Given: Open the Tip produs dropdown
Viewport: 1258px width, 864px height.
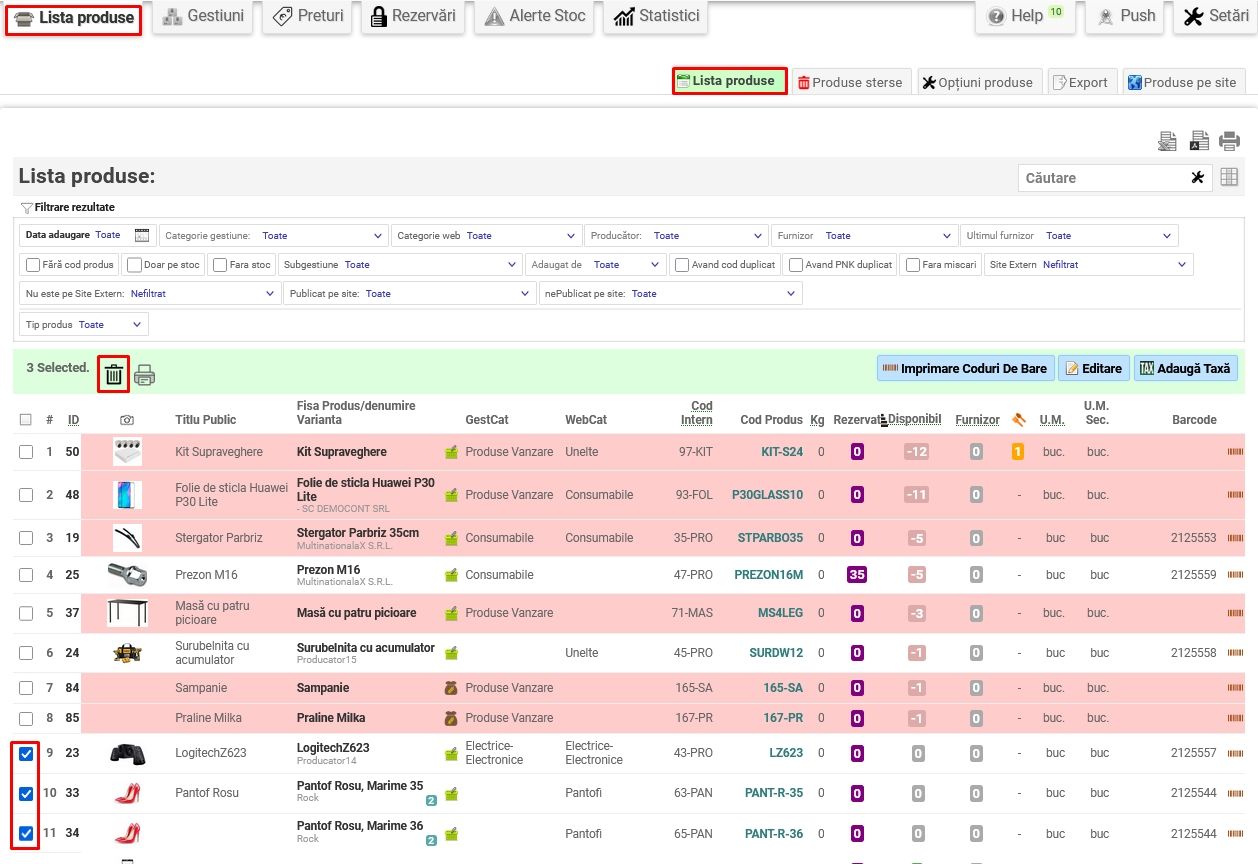Looking at the screenshot, I should point(84,325).
